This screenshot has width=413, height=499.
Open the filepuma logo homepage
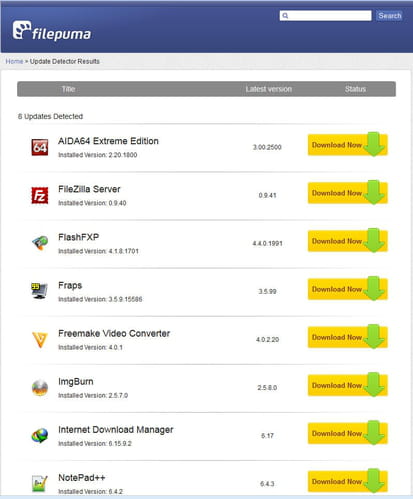click(52, 31)
